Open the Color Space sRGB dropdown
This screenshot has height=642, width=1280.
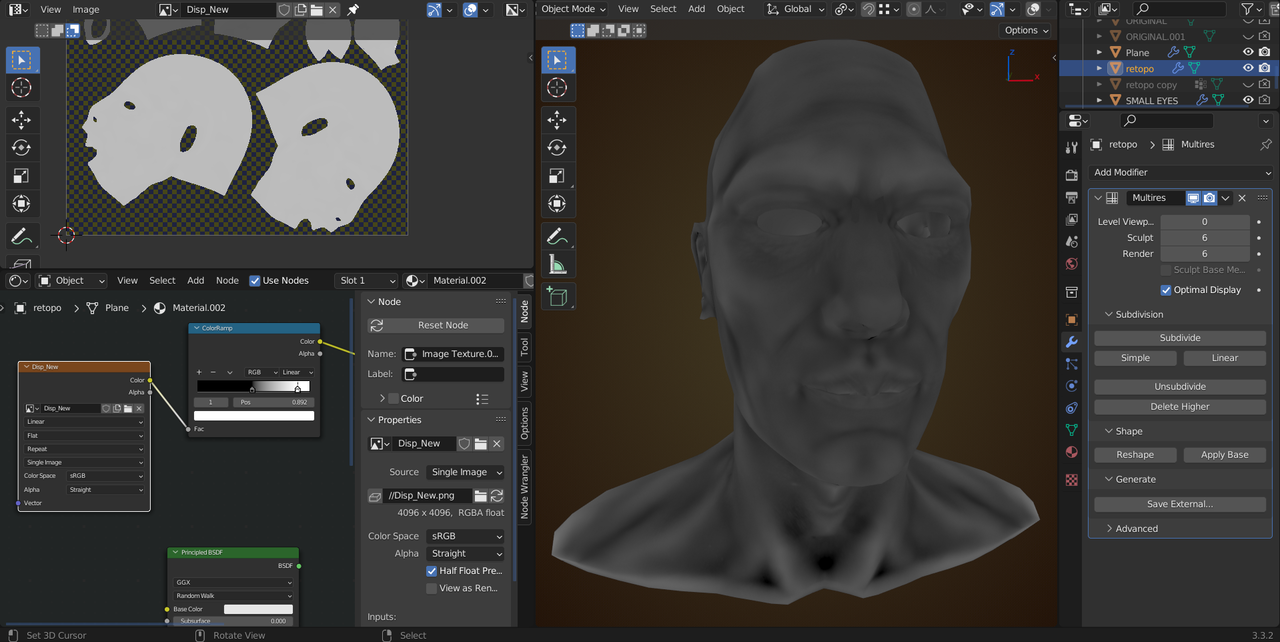(x=465, y=536)
